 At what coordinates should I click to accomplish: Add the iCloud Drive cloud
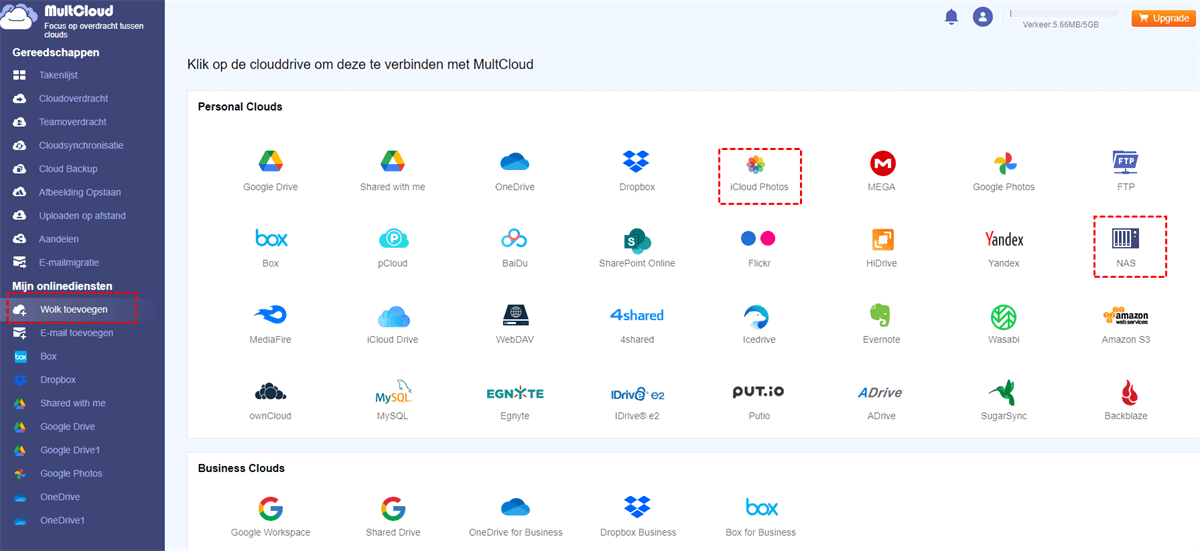tap(392, 316)
